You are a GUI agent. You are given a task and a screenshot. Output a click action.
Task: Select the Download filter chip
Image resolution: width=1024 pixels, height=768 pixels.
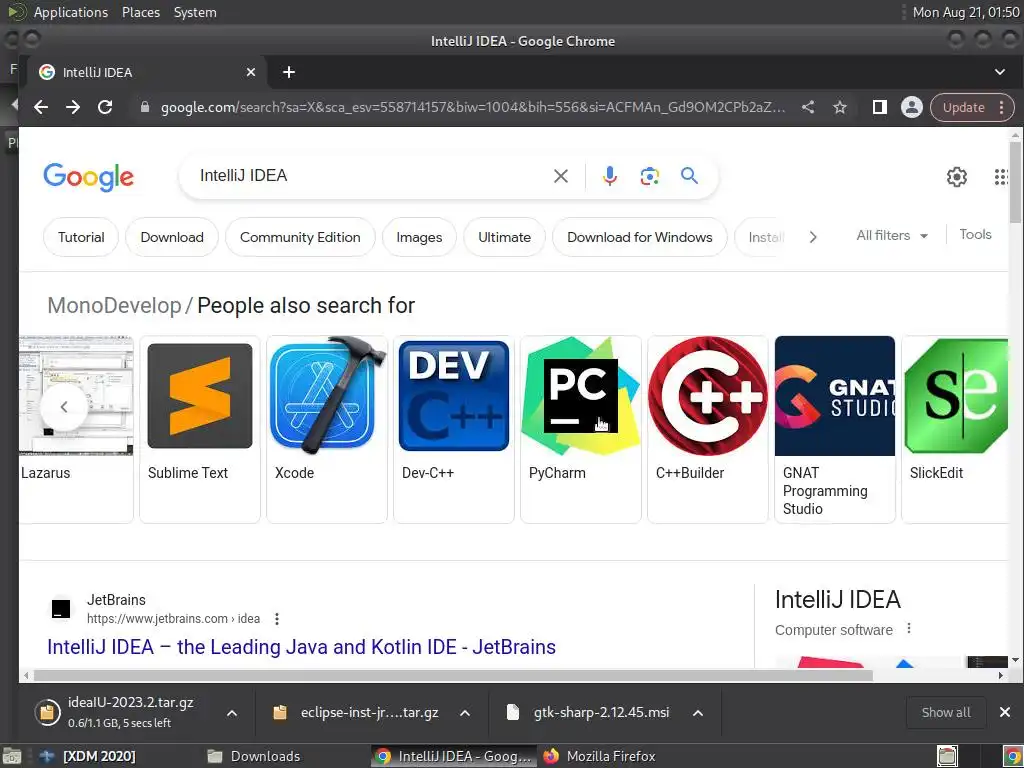[172, 237]
